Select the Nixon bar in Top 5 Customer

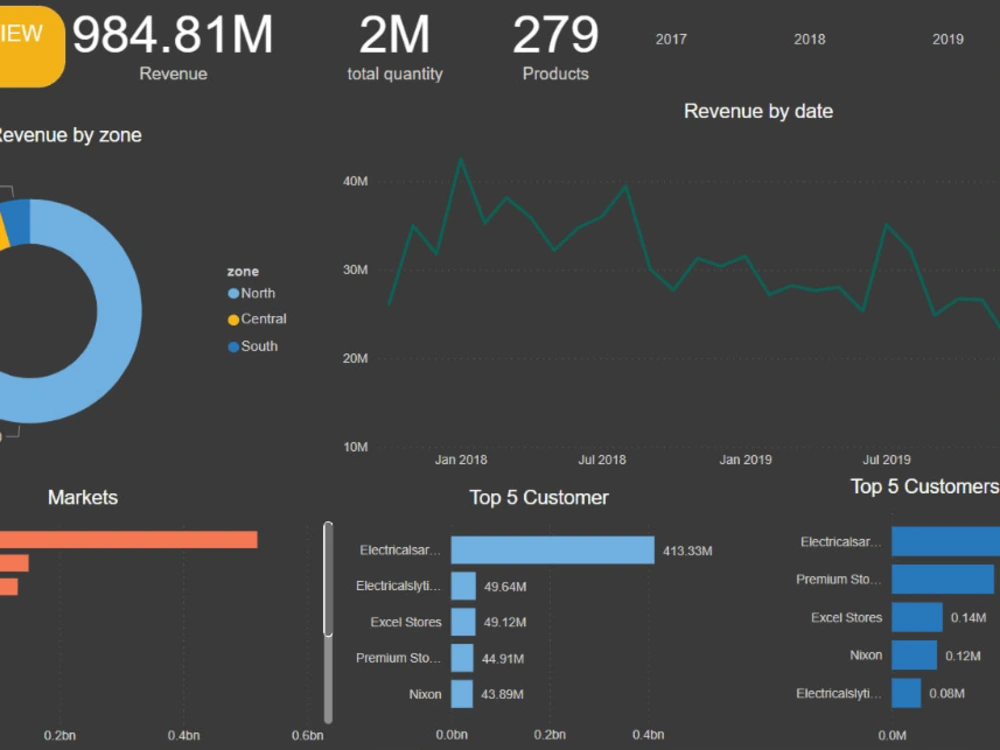pos(460,694)
